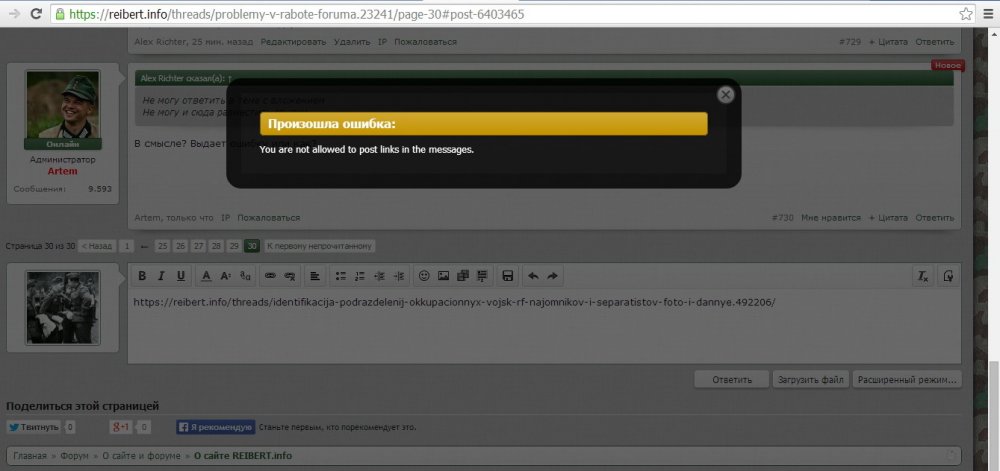Screen dimensions: 1000x471
Task: Open the text color picker
Action: 206,276
